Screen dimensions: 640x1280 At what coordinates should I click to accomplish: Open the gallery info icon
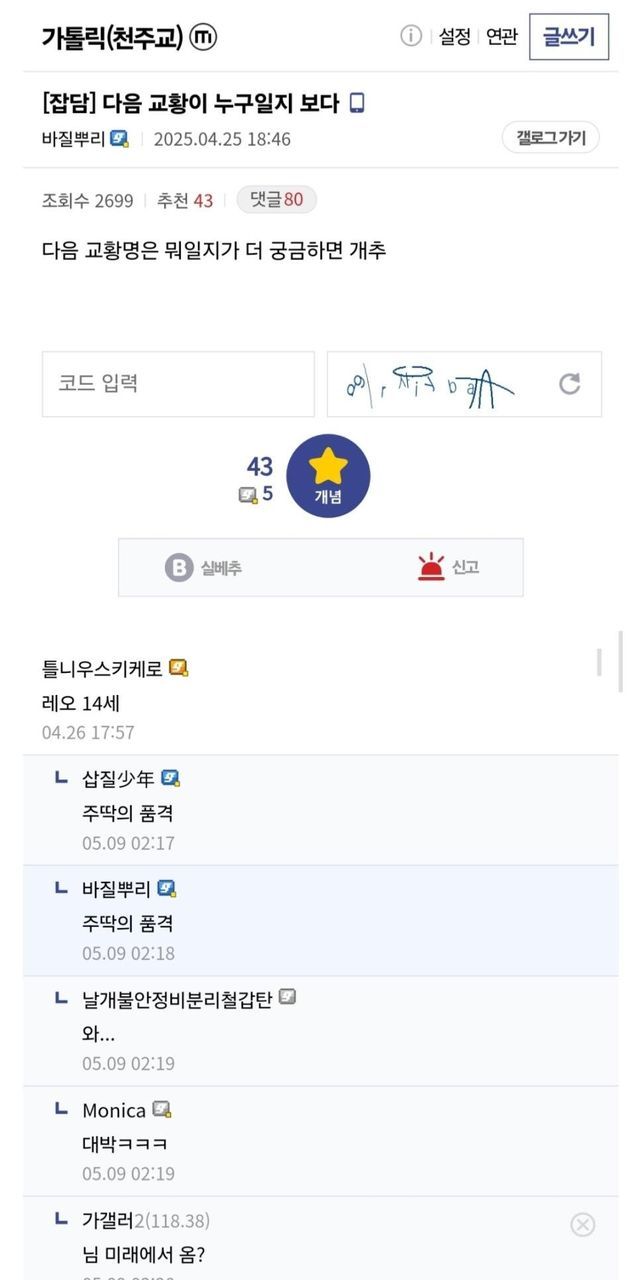pyautogui.click(x=411, y=37)
